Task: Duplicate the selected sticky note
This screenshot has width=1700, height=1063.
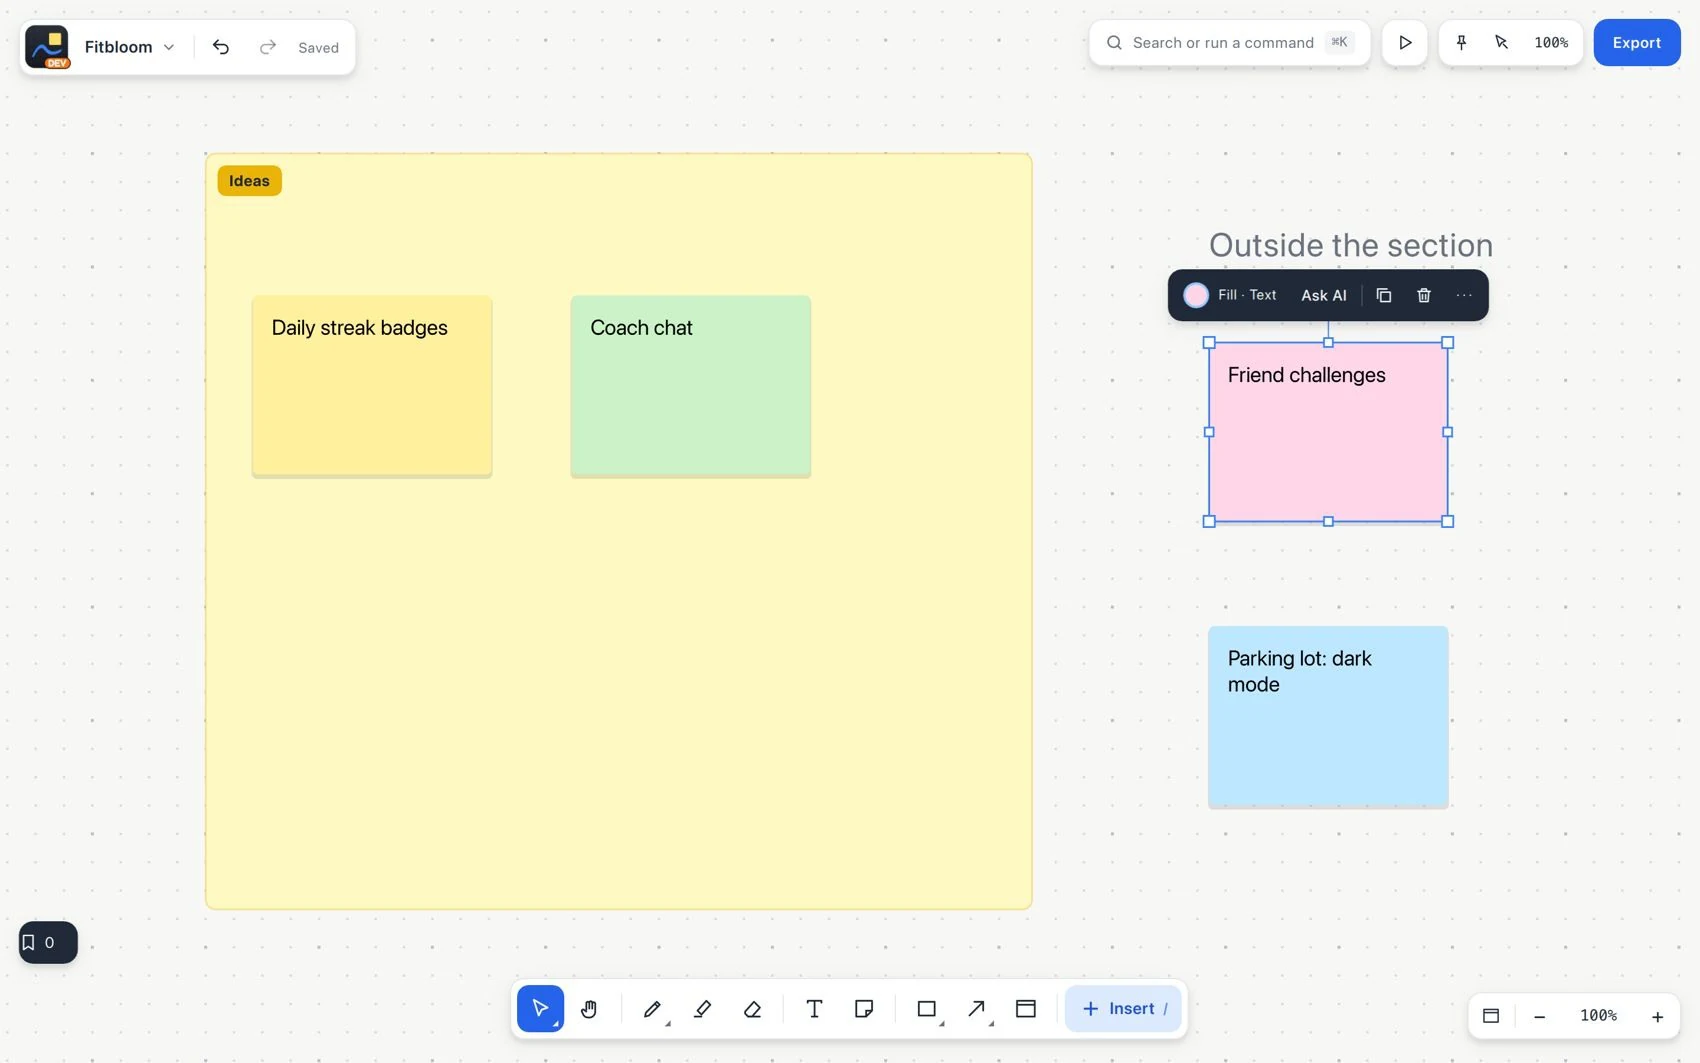Action: click(1384, 295)
